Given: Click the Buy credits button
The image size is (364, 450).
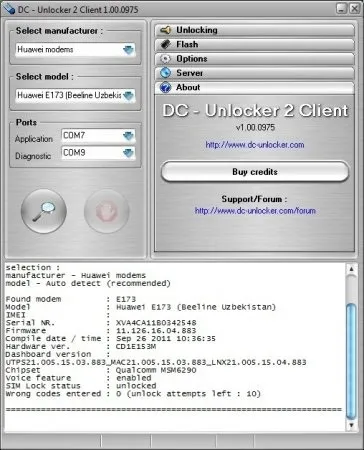Looking at the screenshot, I should click(255, 172).
